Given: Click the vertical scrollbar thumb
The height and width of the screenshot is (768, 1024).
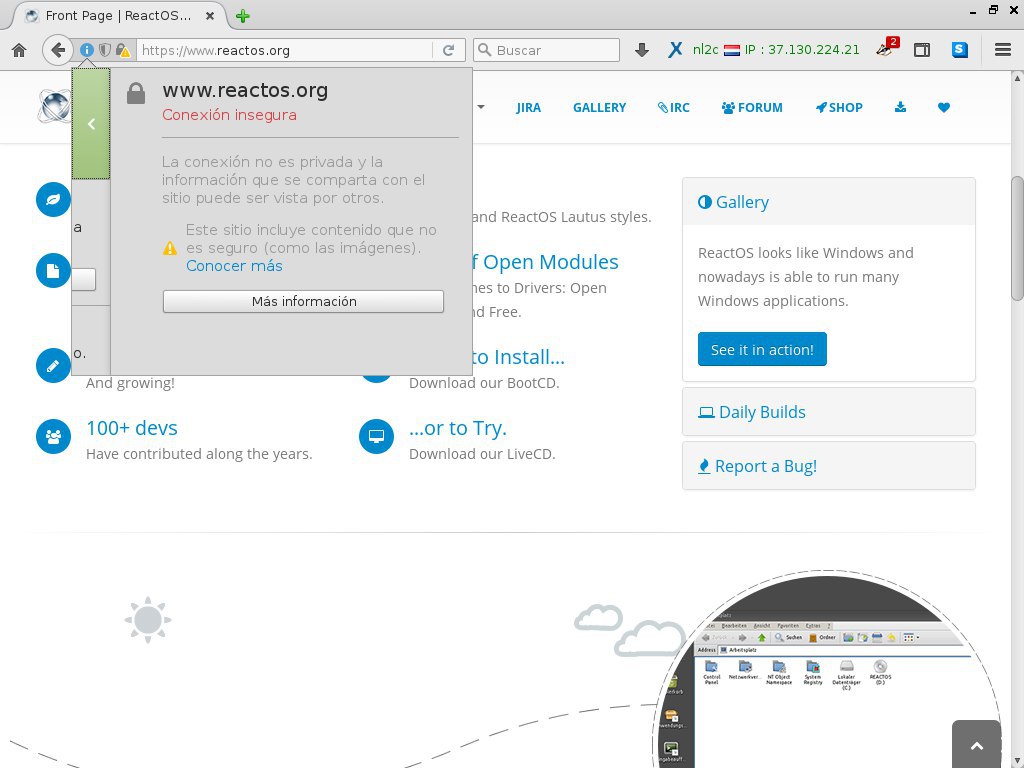Looking at the screenshot, I should pos(1017,238).
